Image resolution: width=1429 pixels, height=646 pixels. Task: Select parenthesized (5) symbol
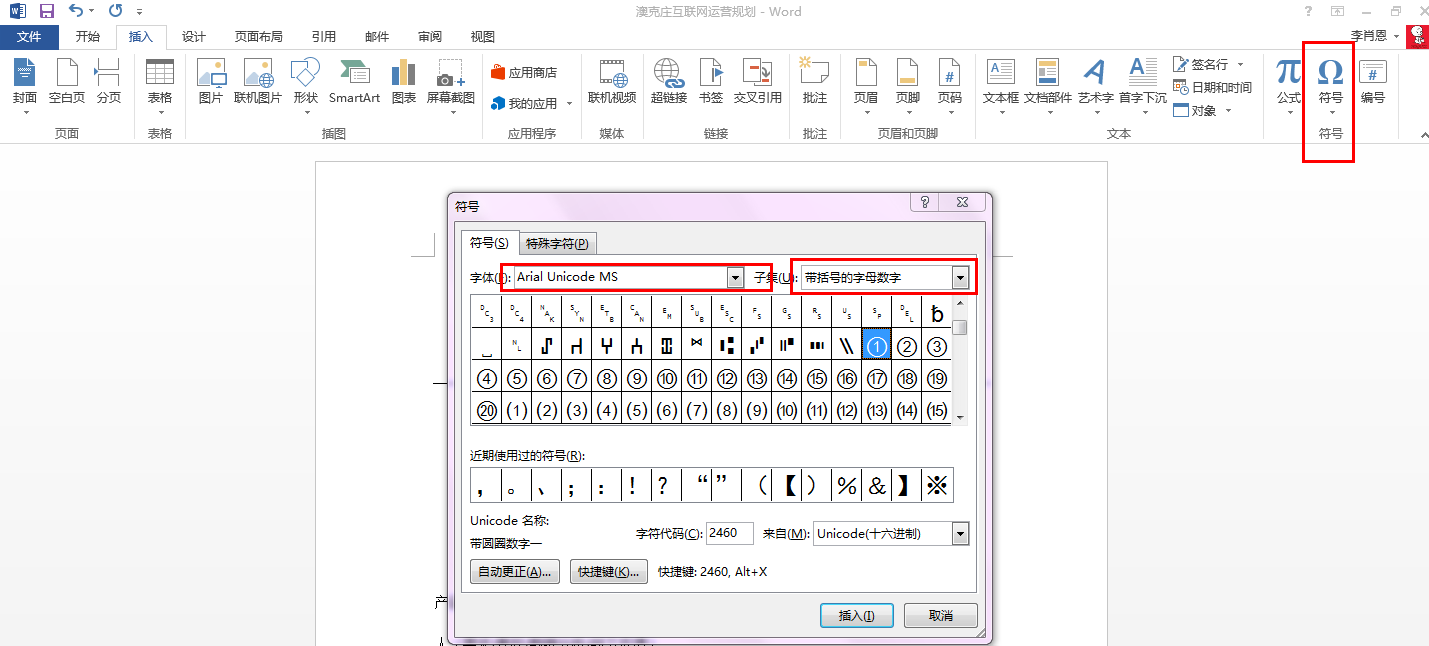(637, 410)
